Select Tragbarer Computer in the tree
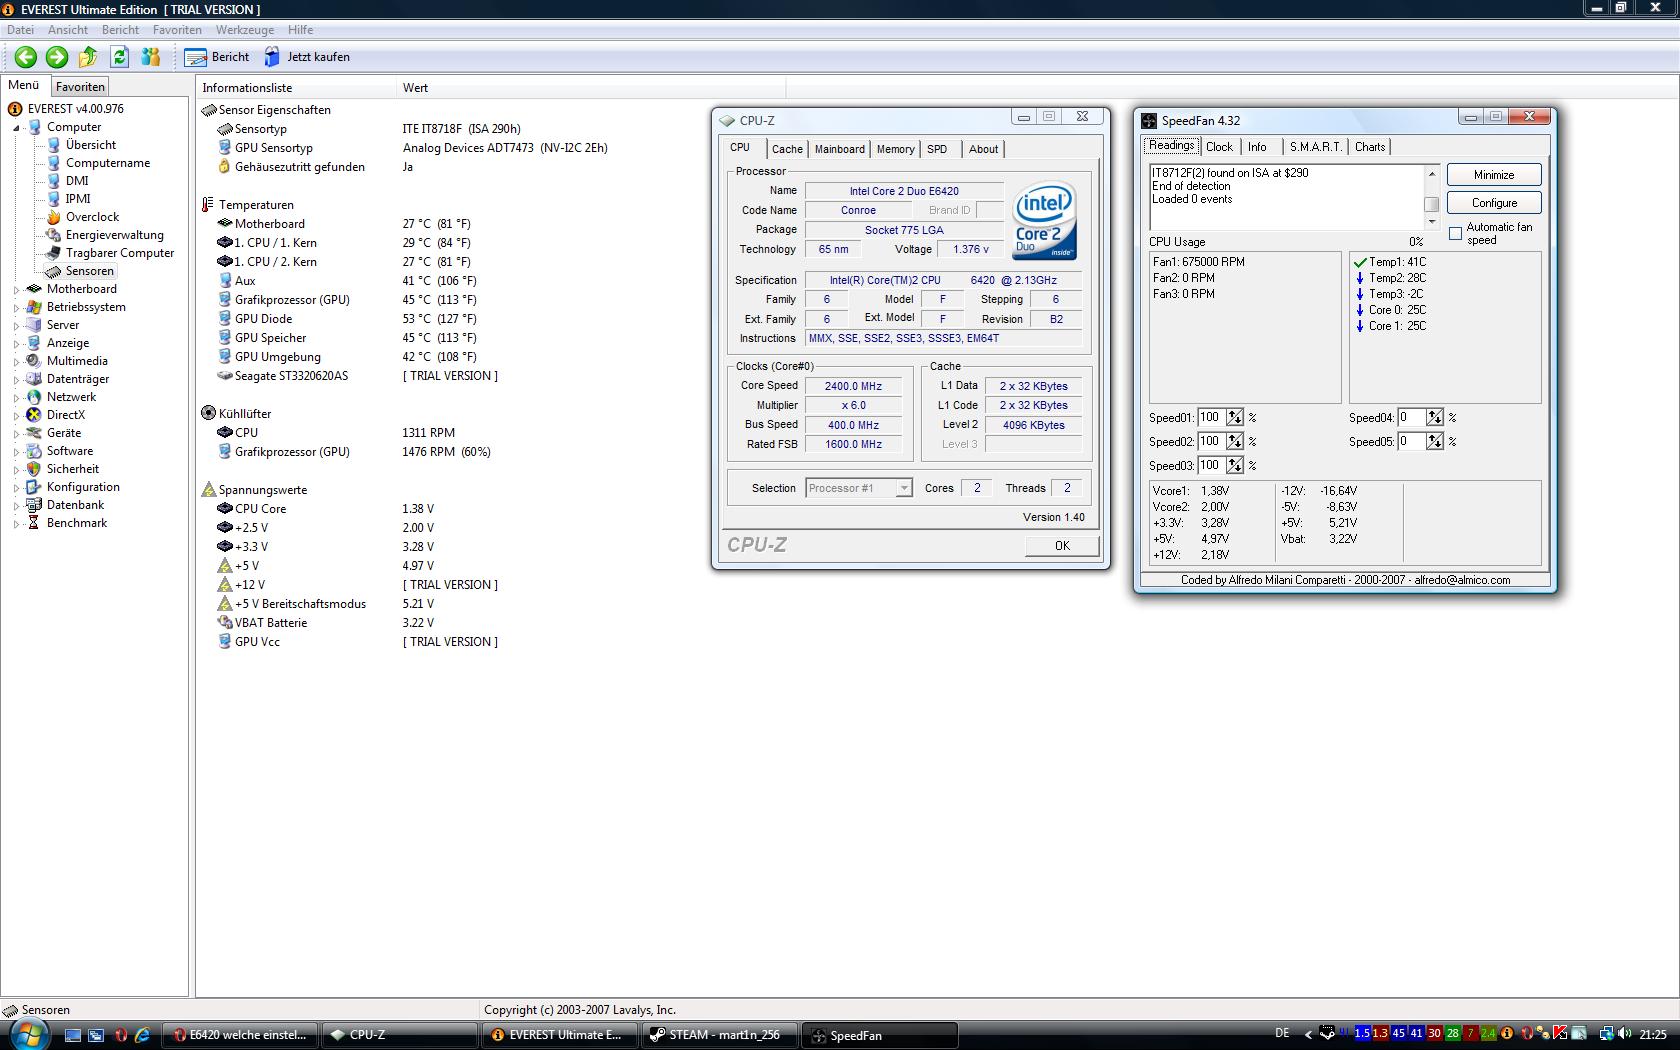 120,253
